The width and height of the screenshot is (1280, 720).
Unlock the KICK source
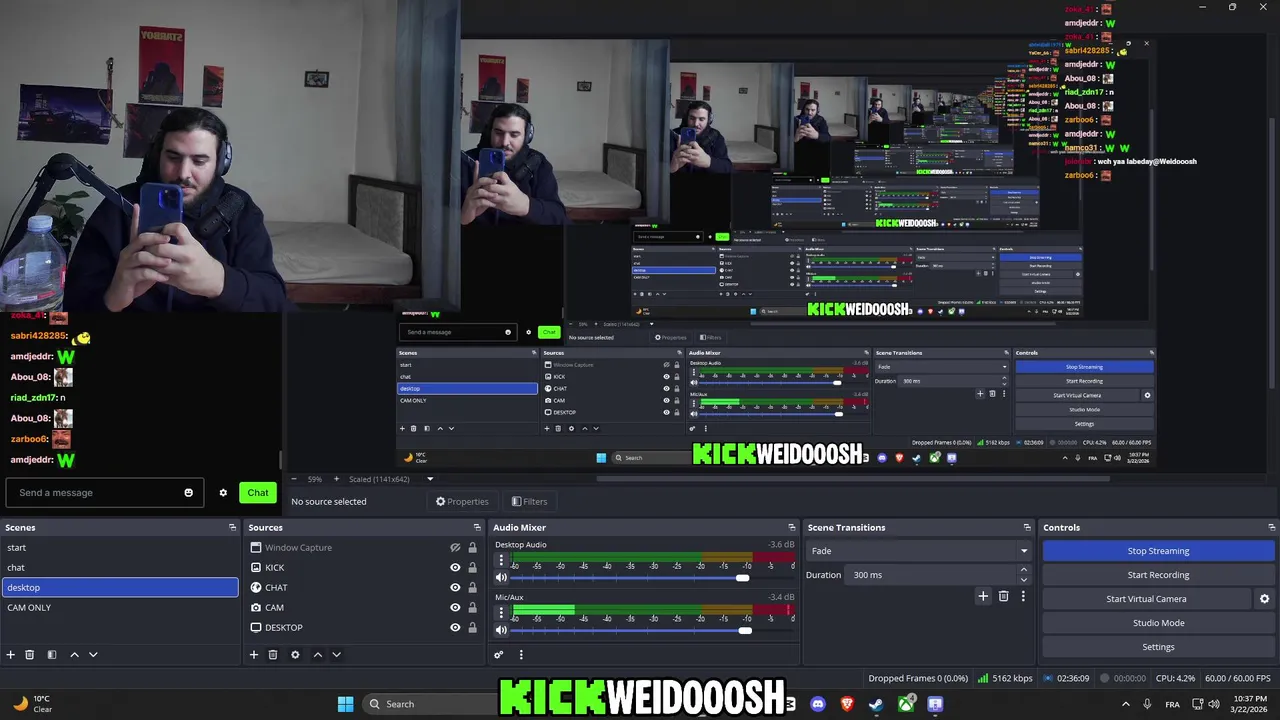click(472, 567)
